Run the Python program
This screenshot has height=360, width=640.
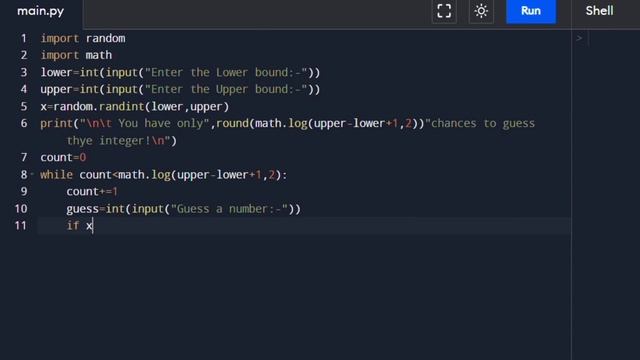coord(531,11)
